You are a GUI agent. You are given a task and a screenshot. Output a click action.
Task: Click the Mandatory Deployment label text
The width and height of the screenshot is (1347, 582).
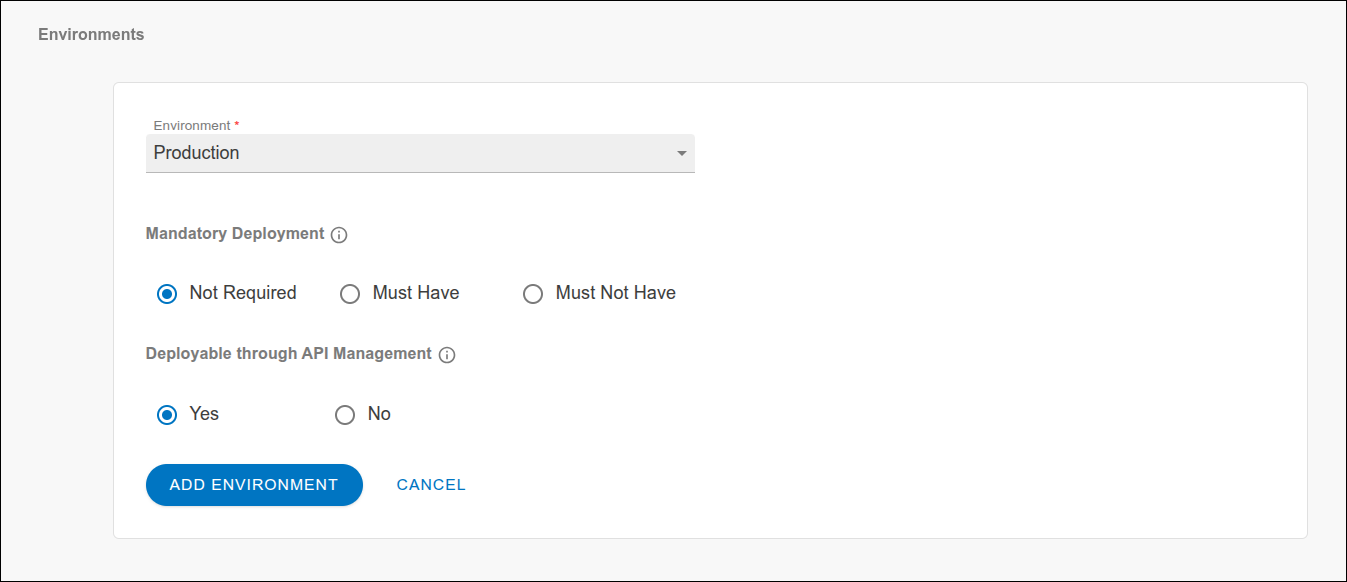tap(235, 233)
